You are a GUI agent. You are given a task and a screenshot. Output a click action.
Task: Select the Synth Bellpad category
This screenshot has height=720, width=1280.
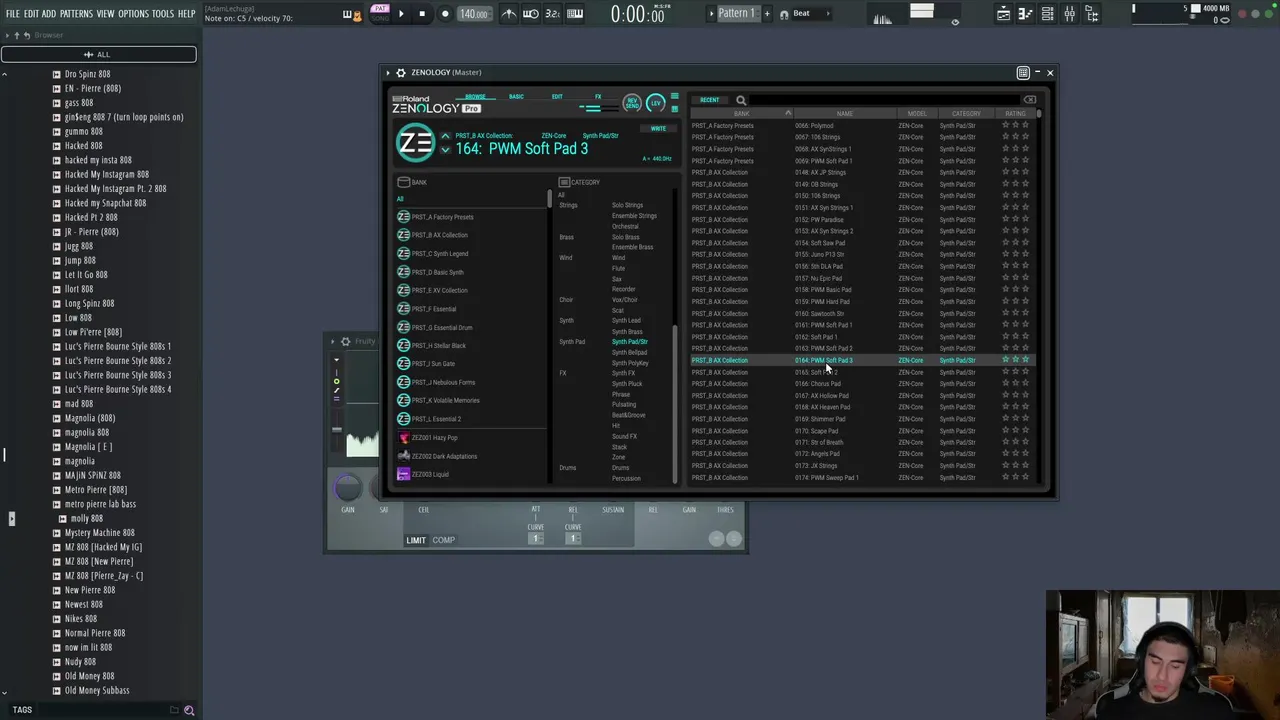pos(629,352)
